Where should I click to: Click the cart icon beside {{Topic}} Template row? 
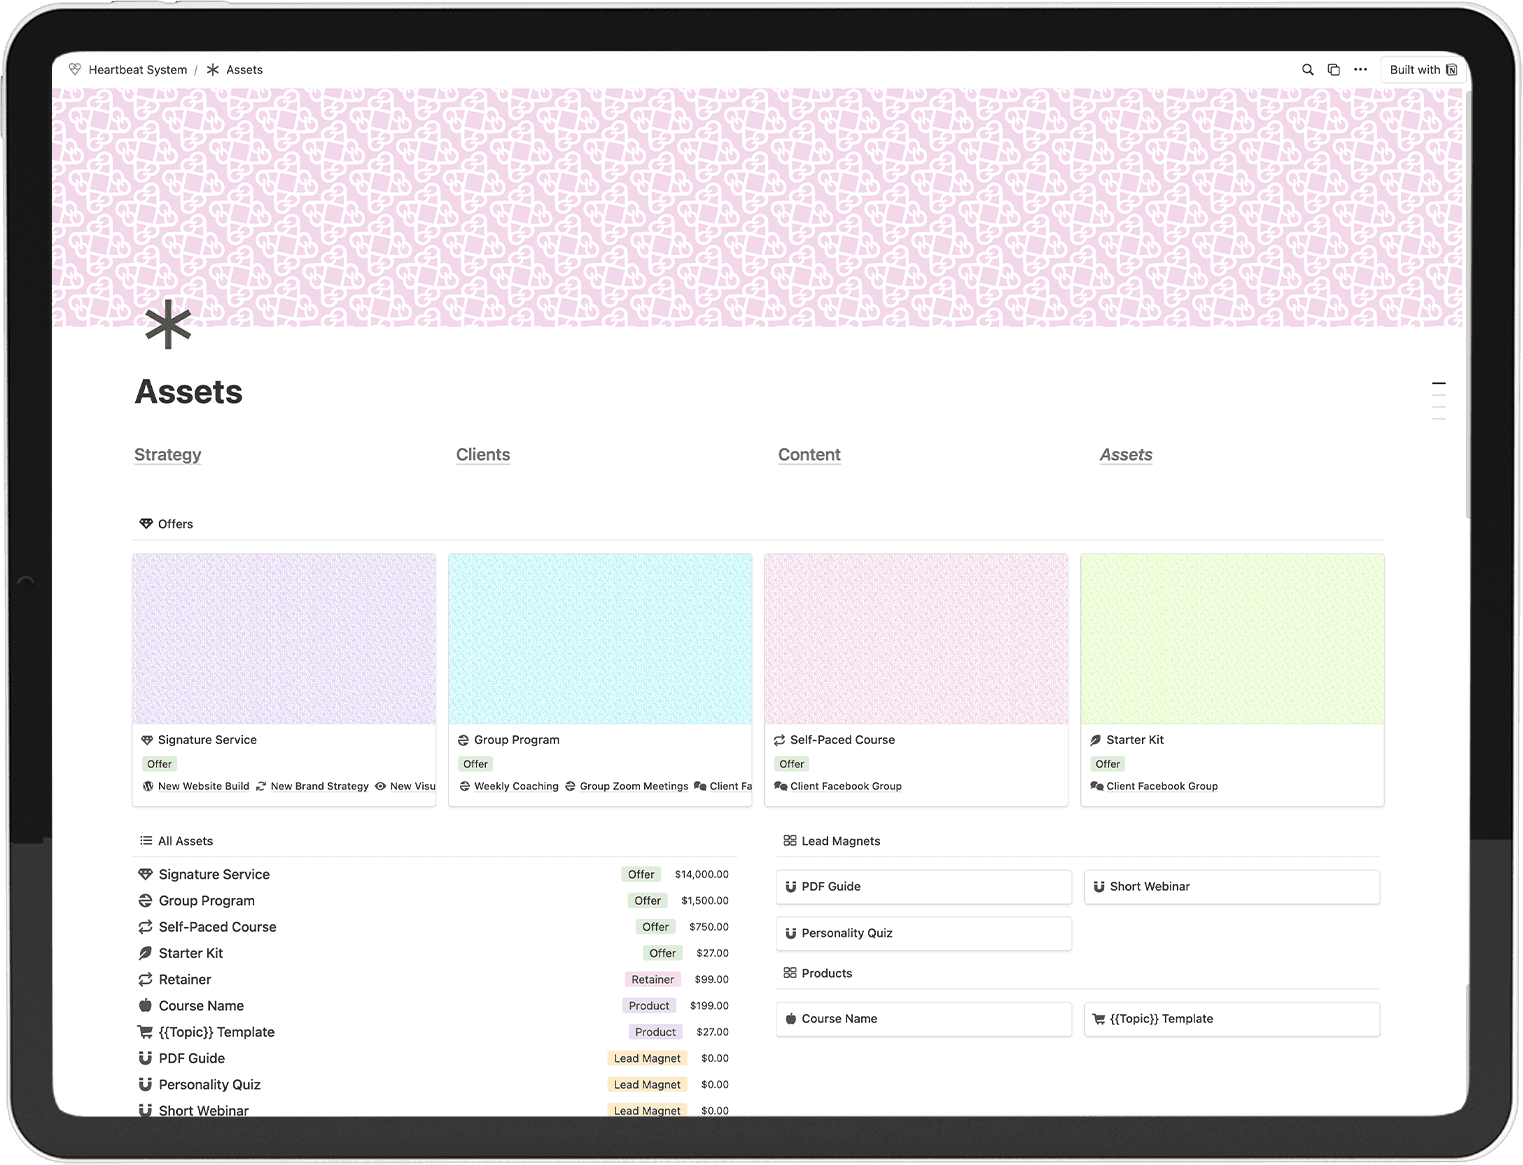[x=145, y=1032]
